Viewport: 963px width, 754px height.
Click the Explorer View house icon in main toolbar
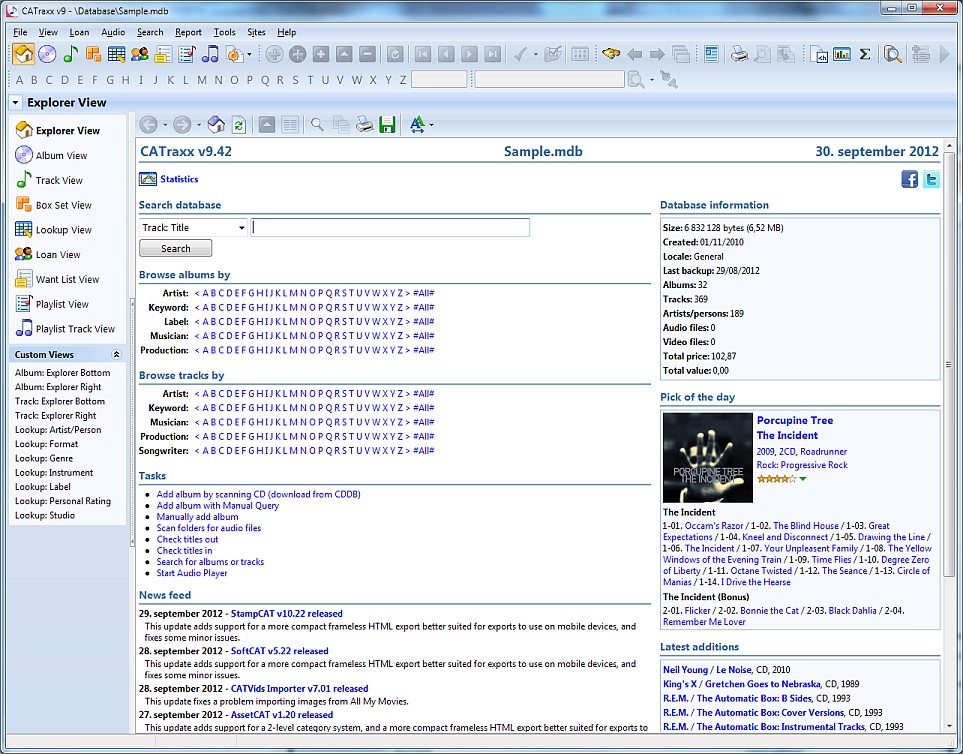tap(23, 54)
